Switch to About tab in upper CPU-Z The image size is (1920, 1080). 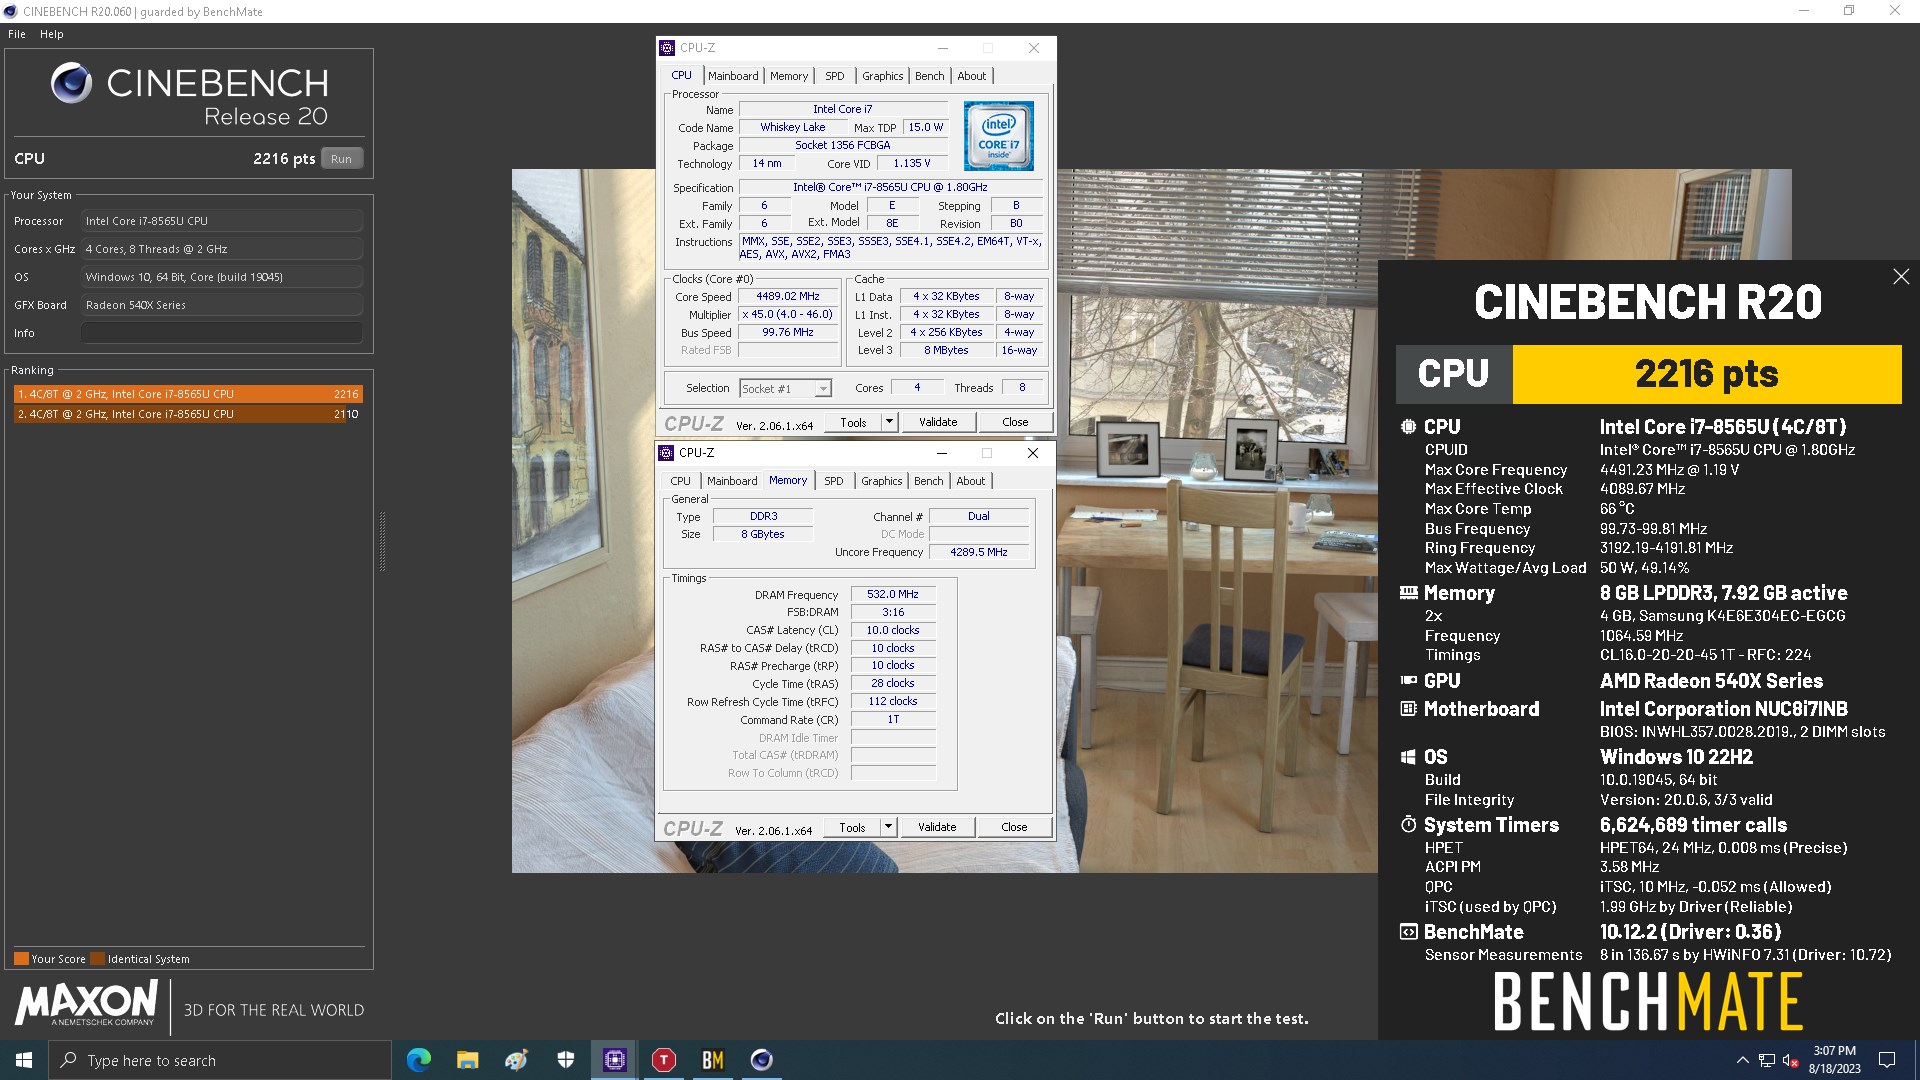pyautogui.click(x=971, y=76)
